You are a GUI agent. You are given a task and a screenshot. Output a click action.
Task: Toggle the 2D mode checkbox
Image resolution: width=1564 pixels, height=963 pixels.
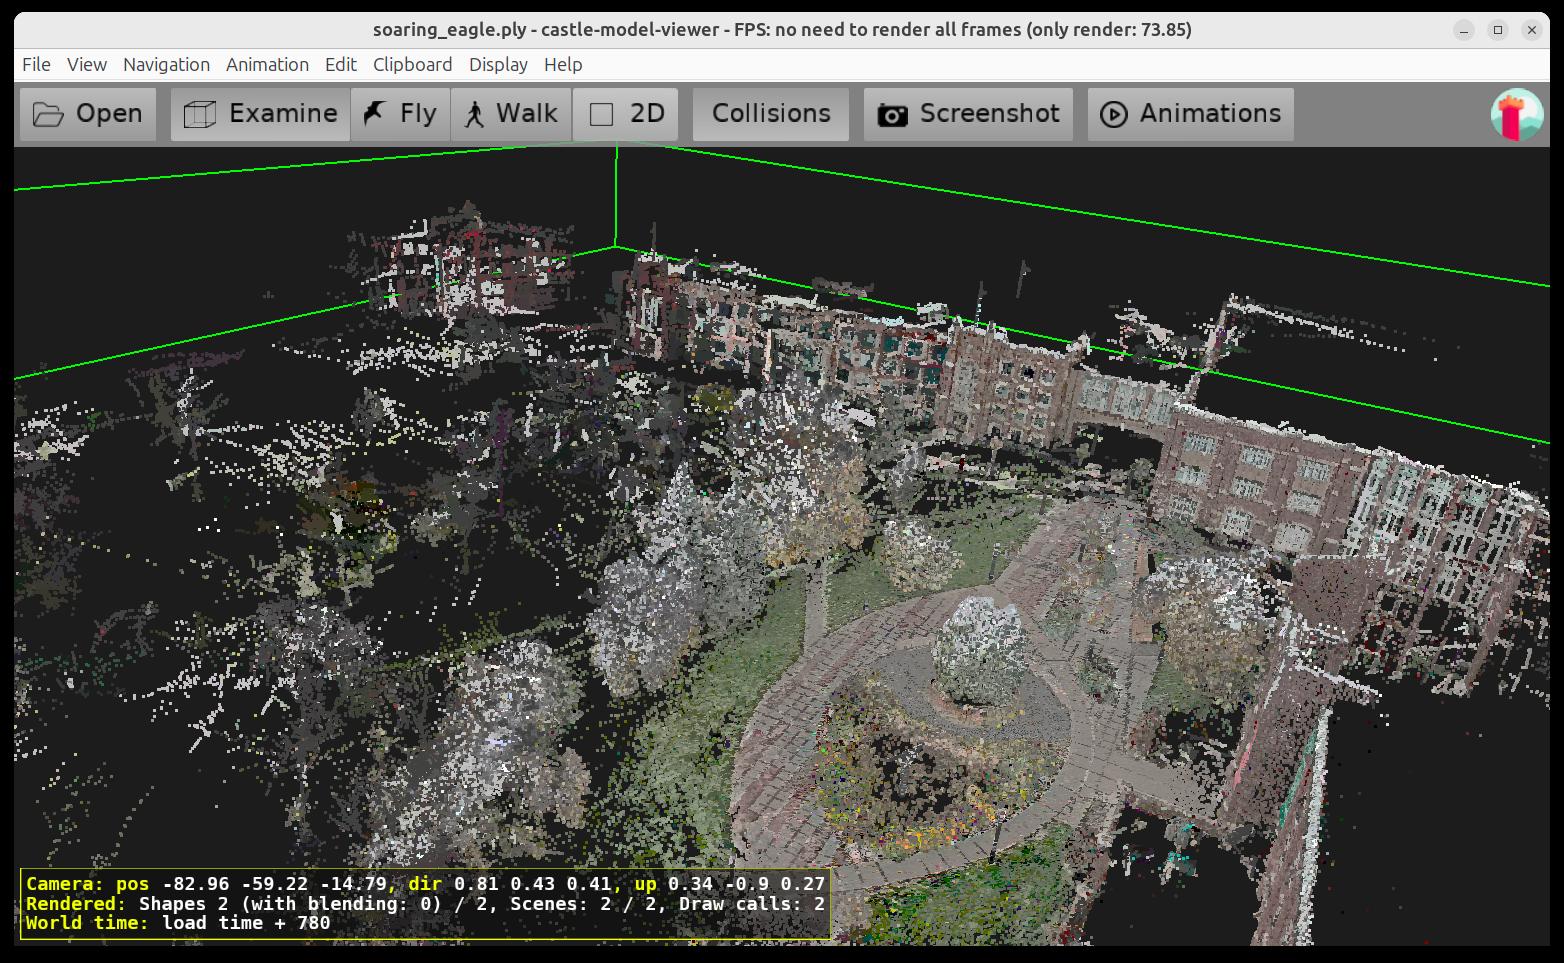601,115
